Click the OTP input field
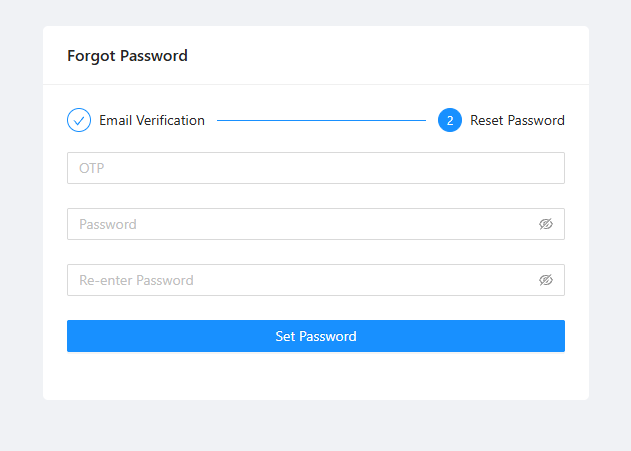Image resolution: width=631 pixels, height=451 pixels. (316, 168)
